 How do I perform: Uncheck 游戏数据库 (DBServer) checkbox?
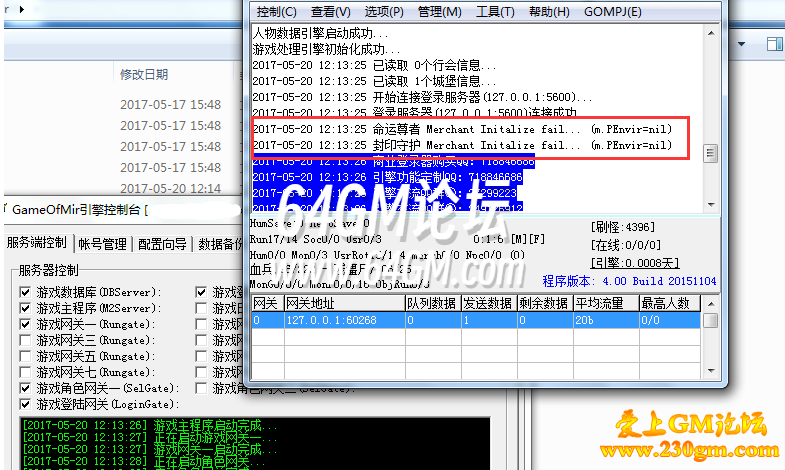pos(25,292)
